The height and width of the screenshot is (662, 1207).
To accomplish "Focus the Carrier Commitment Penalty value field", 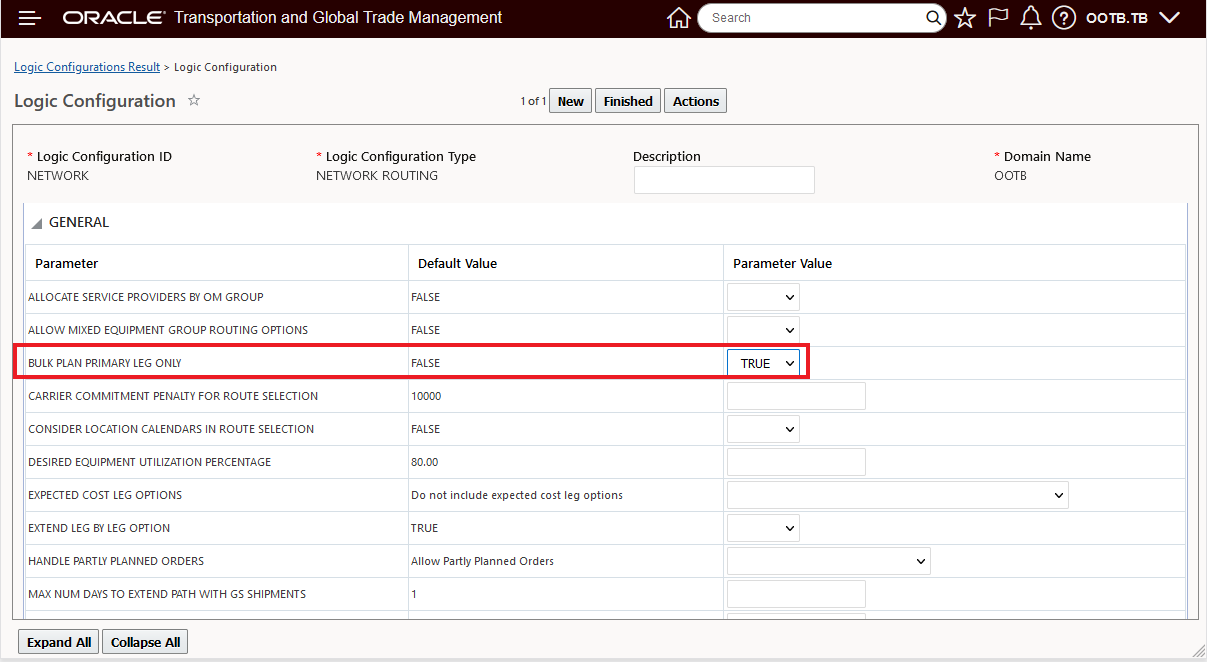I will [x=796, y=396].
